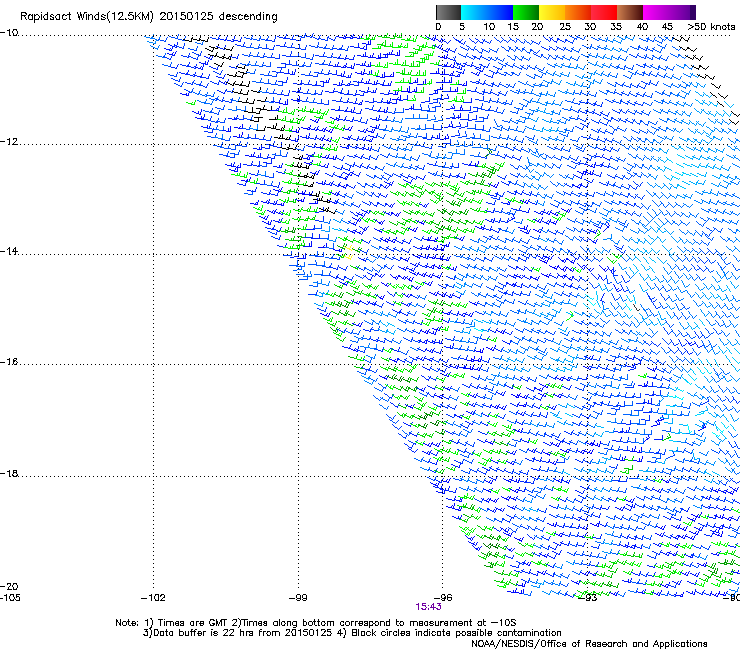Click the '-93' longitude axis label
Image resolution: width=740 pixels, height=650 pixels.
coord(588,598)
